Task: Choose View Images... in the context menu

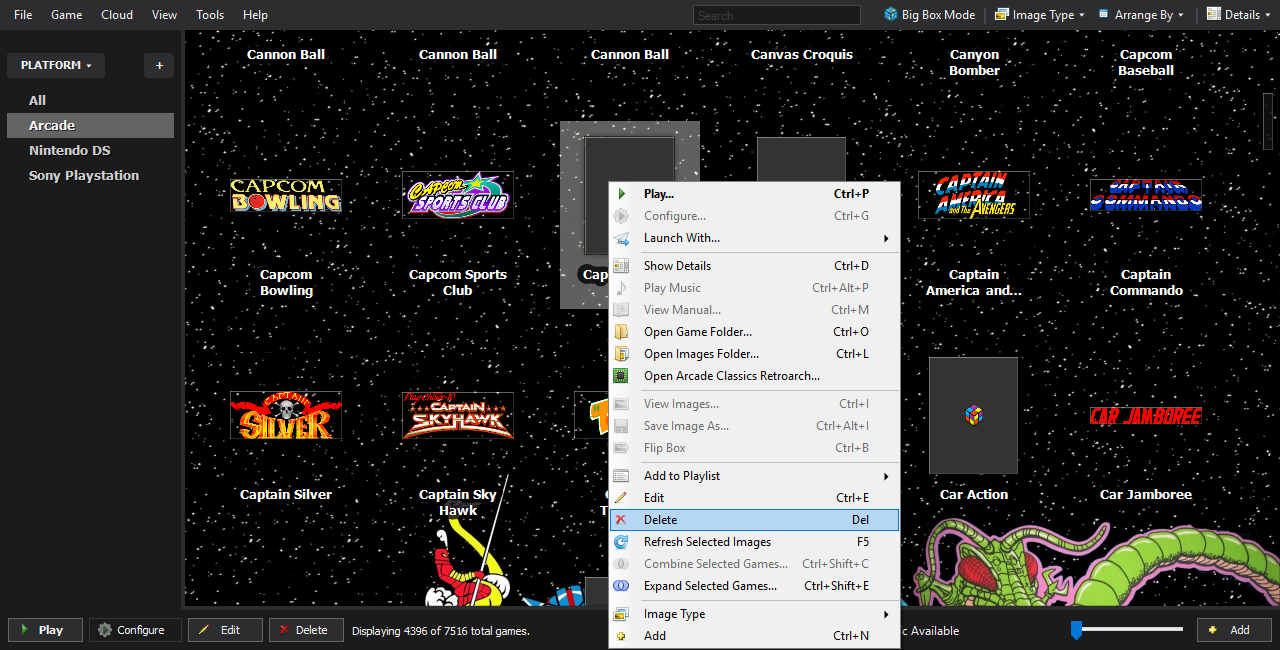Action: tap(755, 404)
